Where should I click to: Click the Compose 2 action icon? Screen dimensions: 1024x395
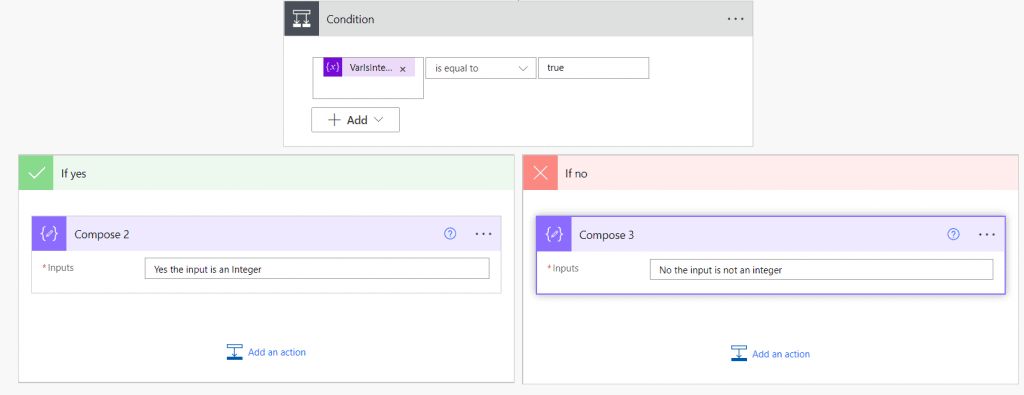[49, 234]
